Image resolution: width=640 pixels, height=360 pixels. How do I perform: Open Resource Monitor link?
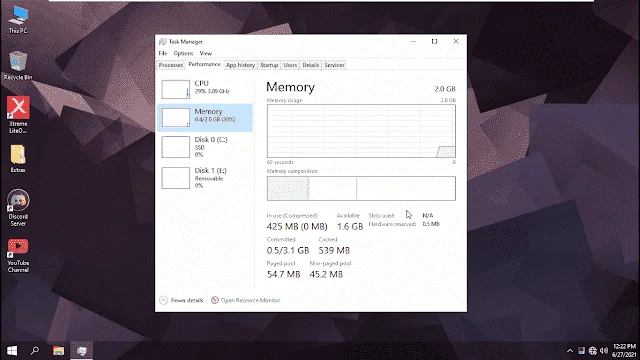(x=251, y=300)
